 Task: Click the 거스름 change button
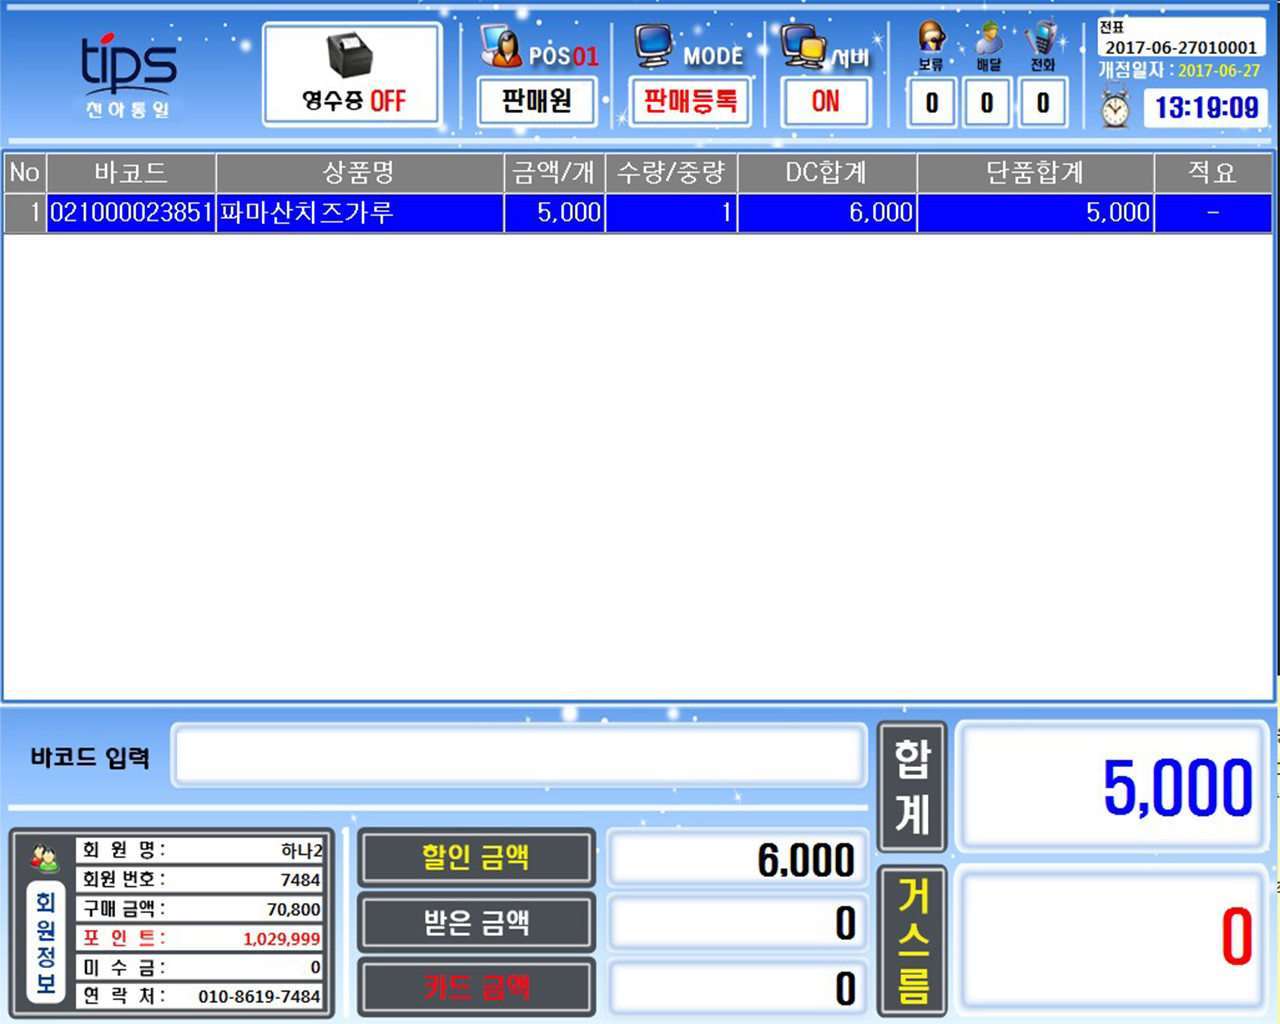point(912,940)
